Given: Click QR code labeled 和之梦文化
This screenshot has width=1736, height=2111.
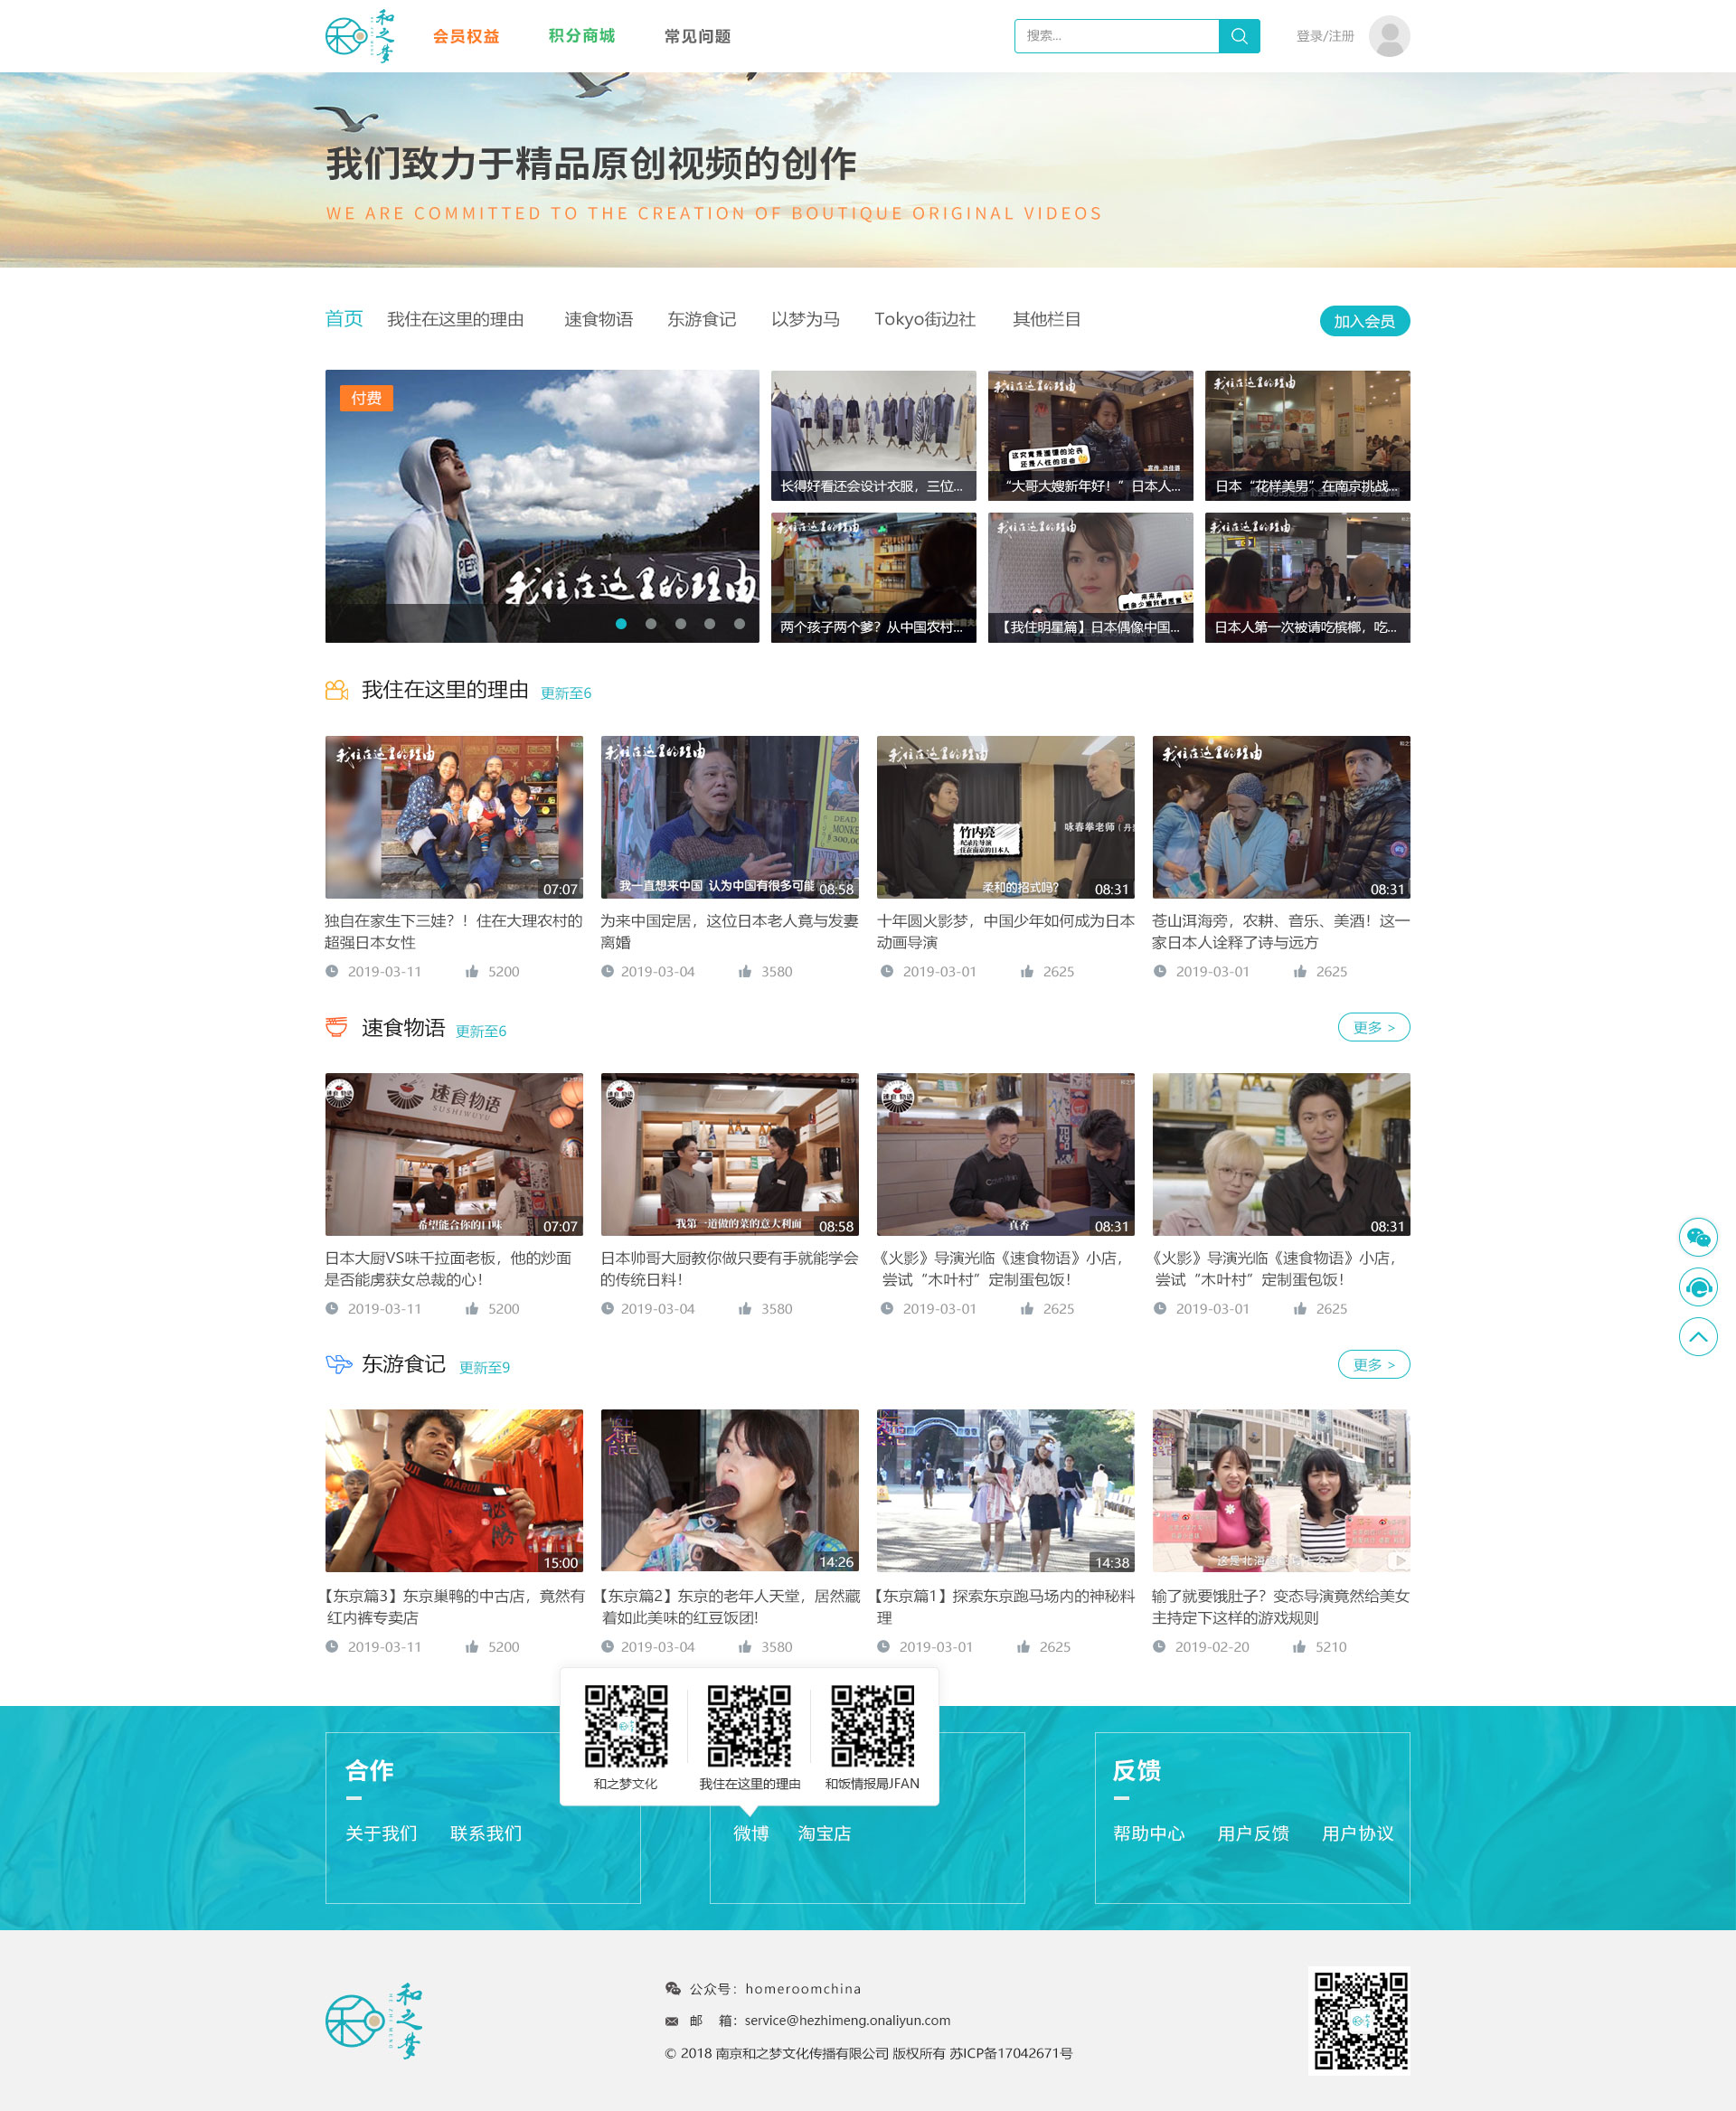Looking at the screenshot, I should coord(626,1726).
